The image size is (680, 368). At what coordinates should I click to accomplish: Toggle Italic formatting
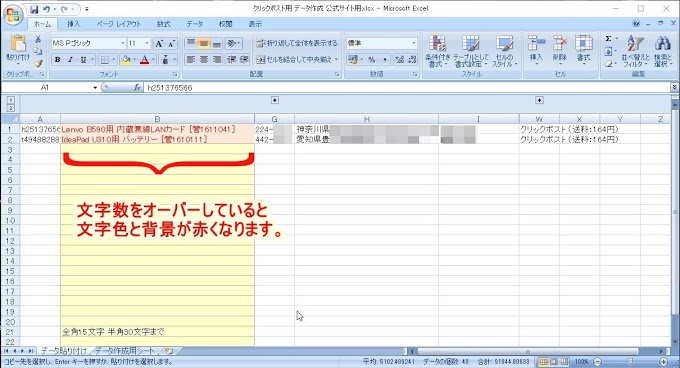point(70,59)
